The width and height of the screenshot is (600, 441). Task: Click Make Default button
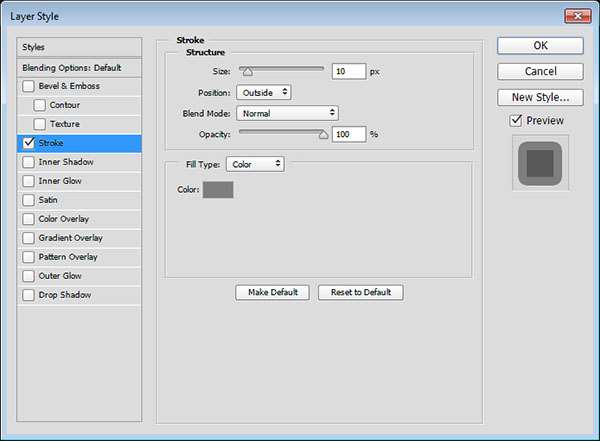pos(272,292)
